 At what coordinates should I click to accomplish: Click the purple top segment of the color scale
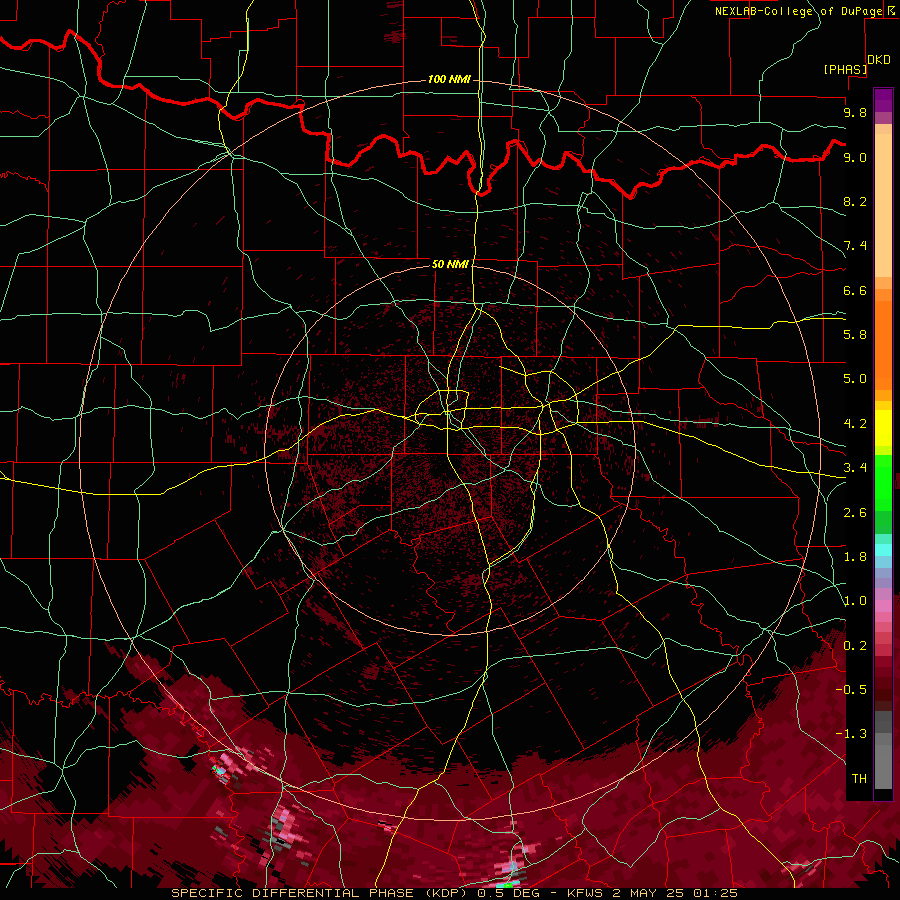point(883,100)
